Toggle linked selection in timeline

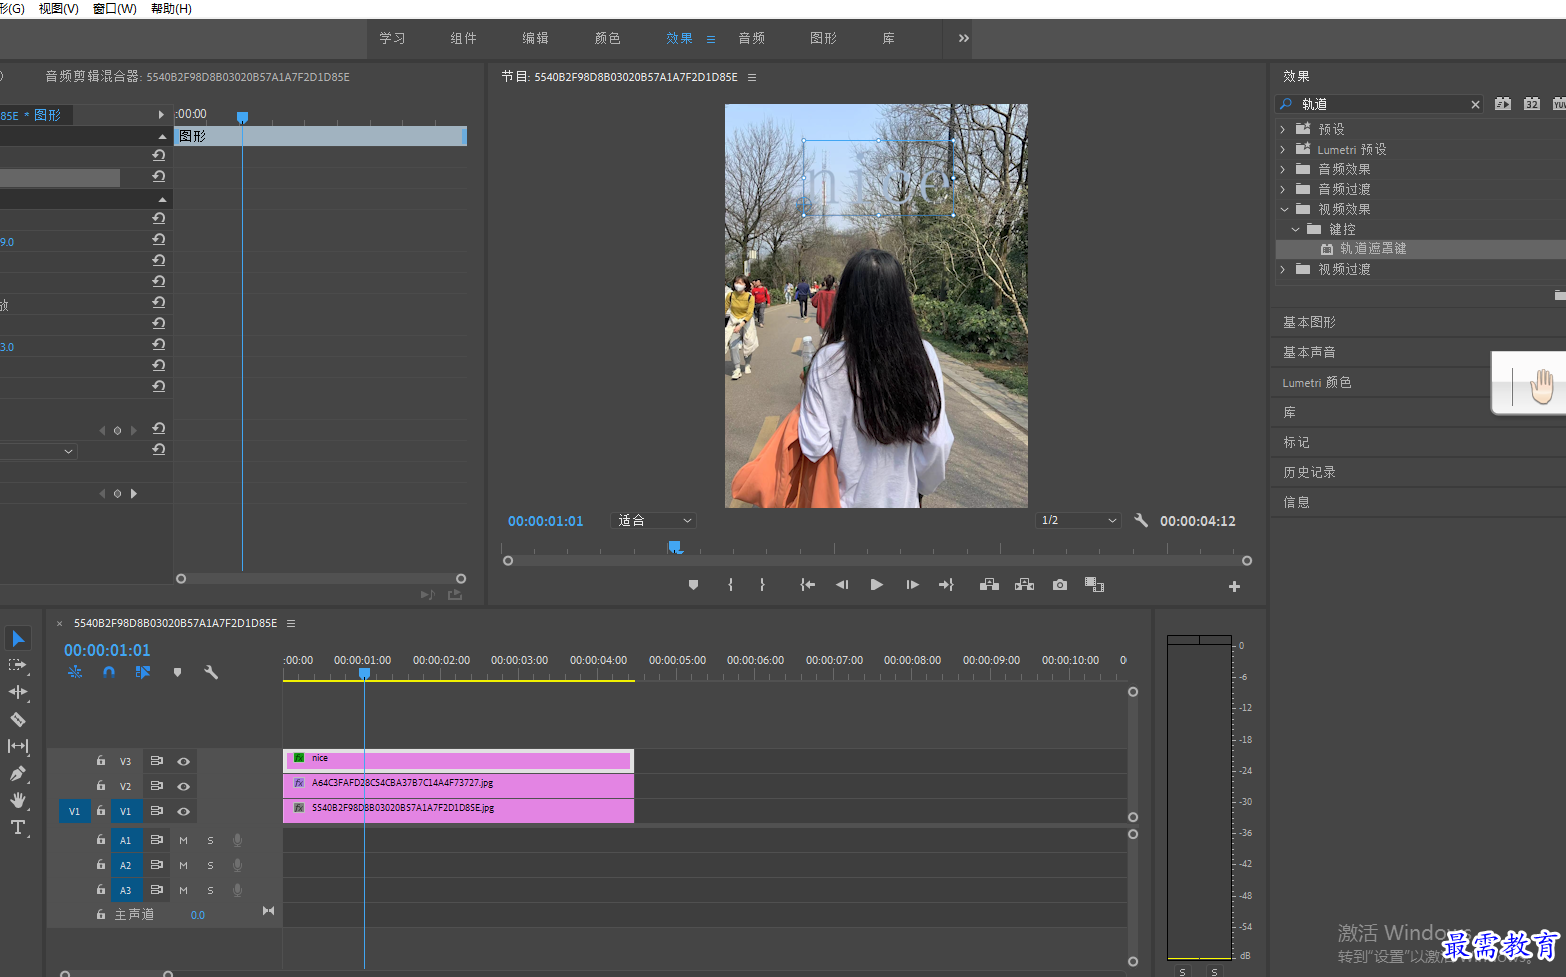click(143, 672)
